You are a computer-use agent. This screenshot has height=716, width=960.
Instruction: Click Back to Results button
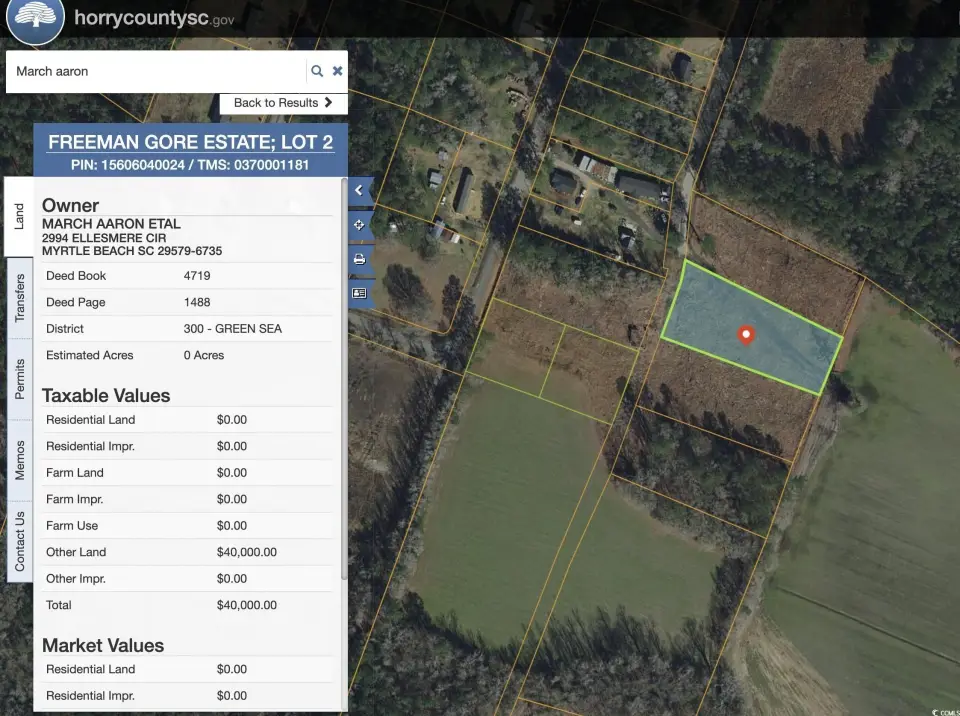283,103
